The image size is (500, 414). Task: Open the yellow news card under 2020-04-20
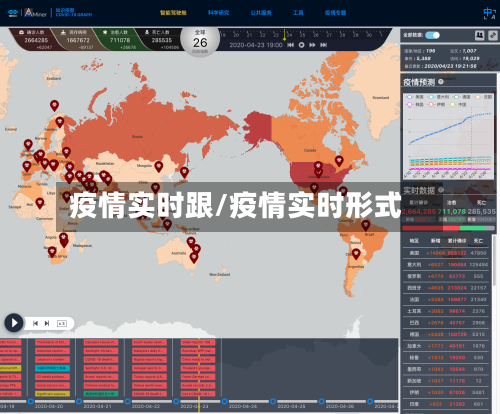point(52,394)
